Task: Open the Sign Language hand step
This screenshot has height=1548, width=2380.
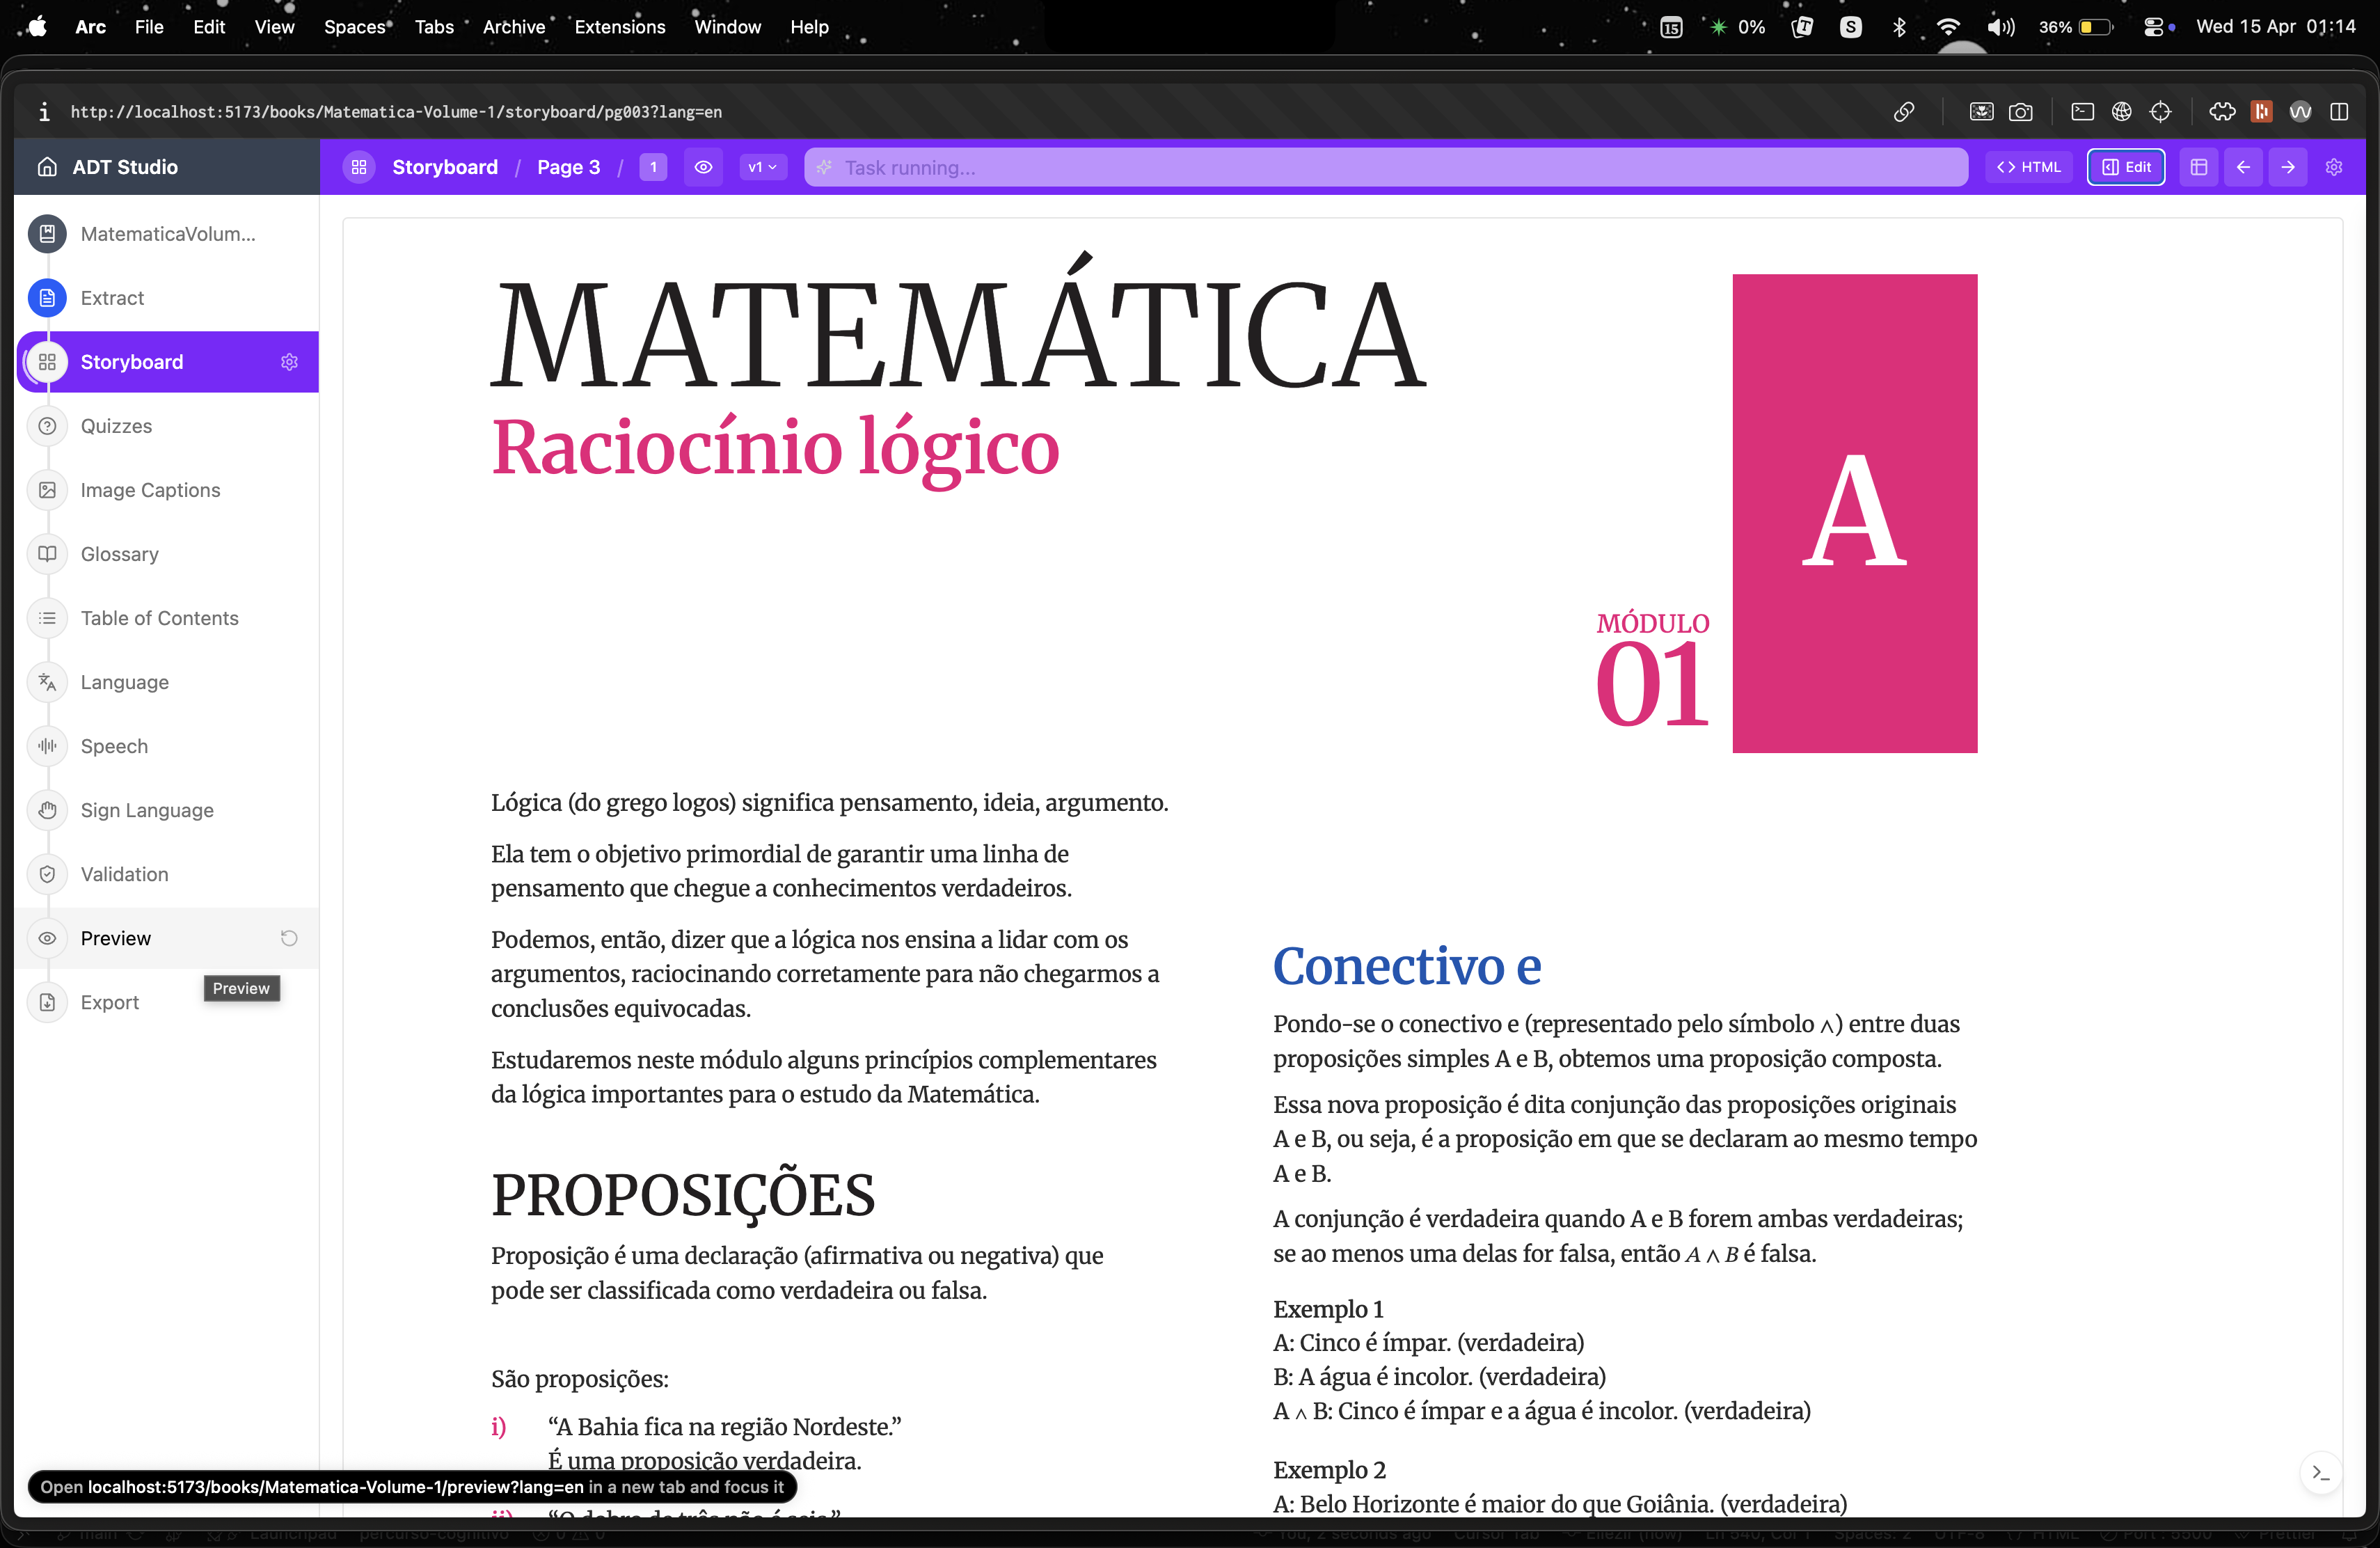Action: 147,810
